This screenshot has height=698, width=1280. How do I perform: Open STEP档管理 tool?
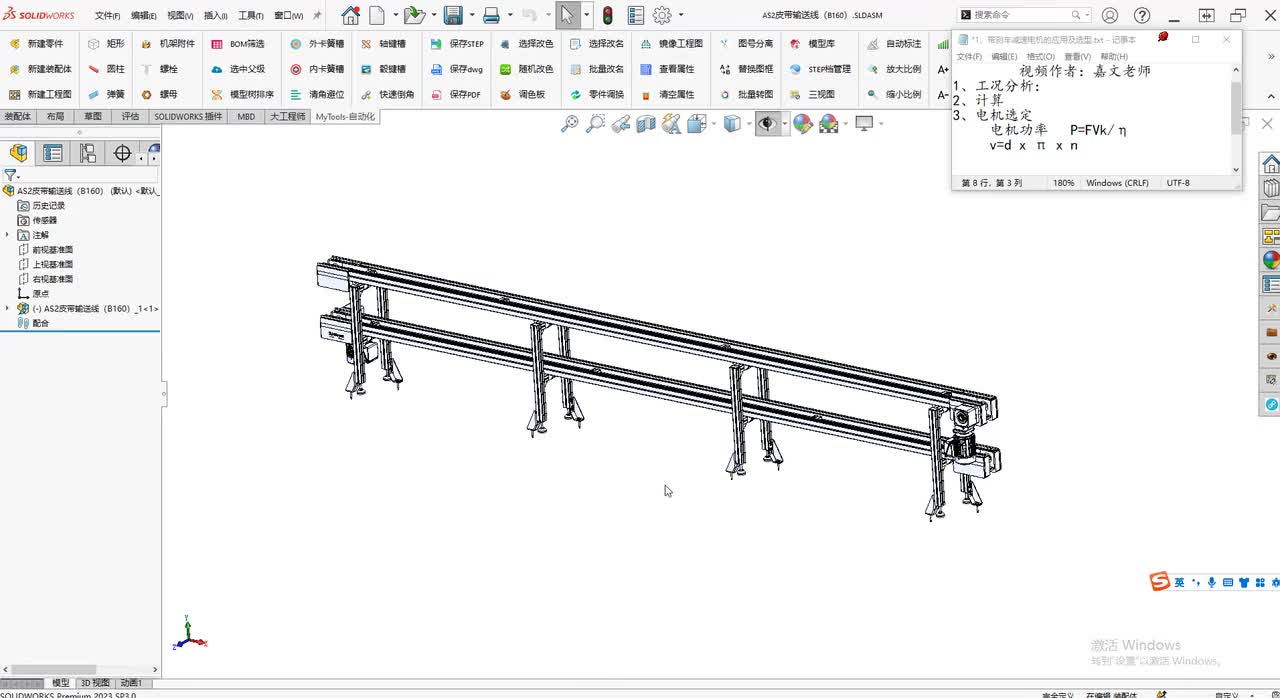coord(820,69)
